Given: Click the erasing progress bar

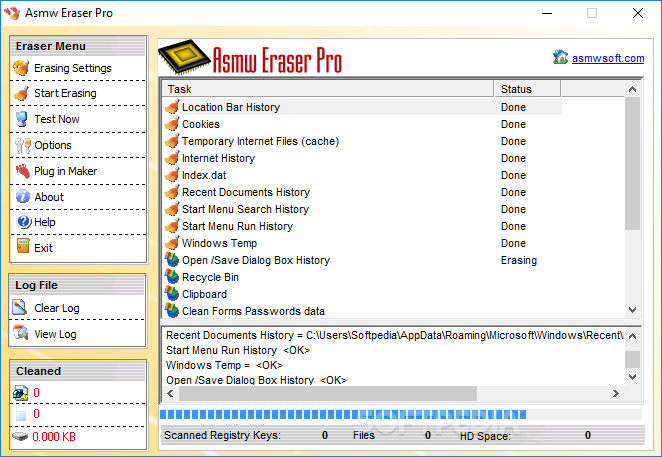Looking at the screenshot, I should [401, 414].
